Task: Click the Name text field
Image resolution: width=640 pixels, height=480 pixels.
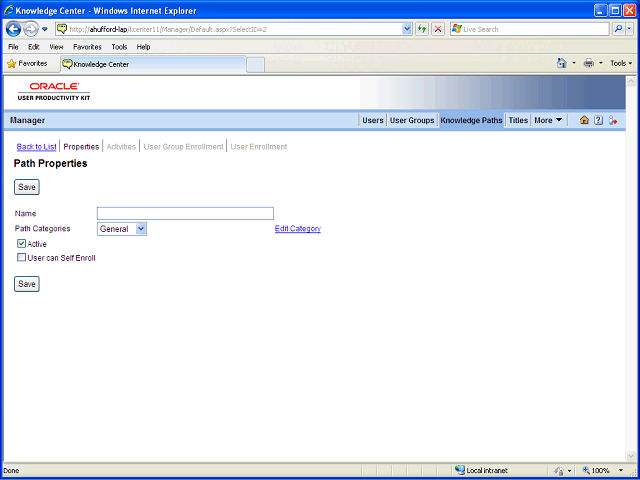Action: (x=185, y=213)
